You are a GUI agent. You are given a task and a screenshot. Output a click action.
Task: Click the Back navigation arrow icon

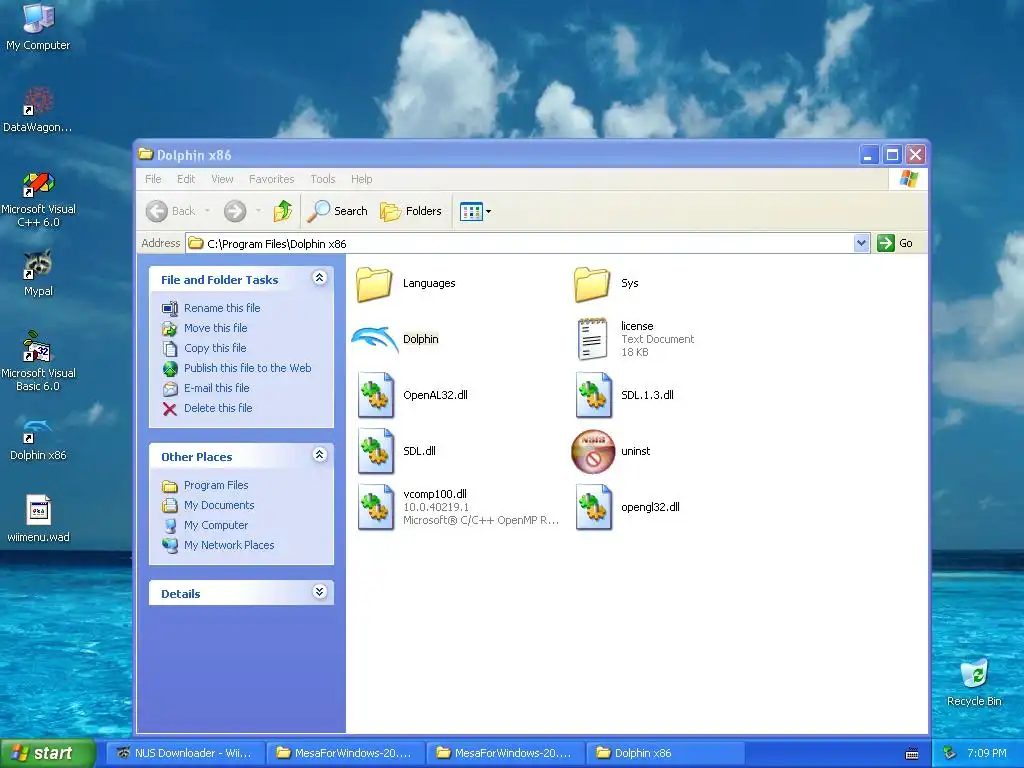pyautogui.click(x=157, y=211)
